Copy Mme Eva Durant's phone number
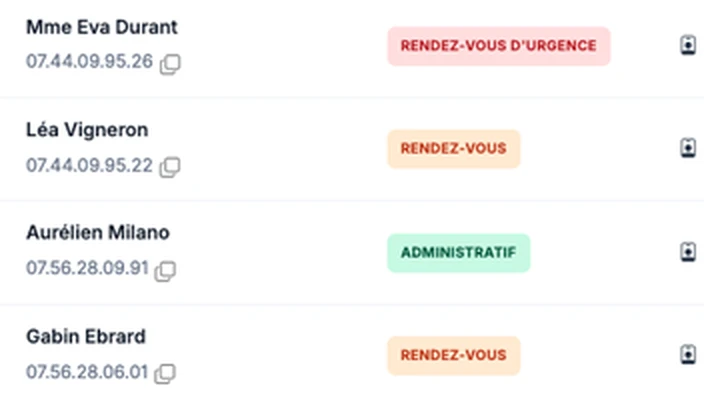Image resolution: width=704 pixels, height=396 pixels. (x=170, y=64)
